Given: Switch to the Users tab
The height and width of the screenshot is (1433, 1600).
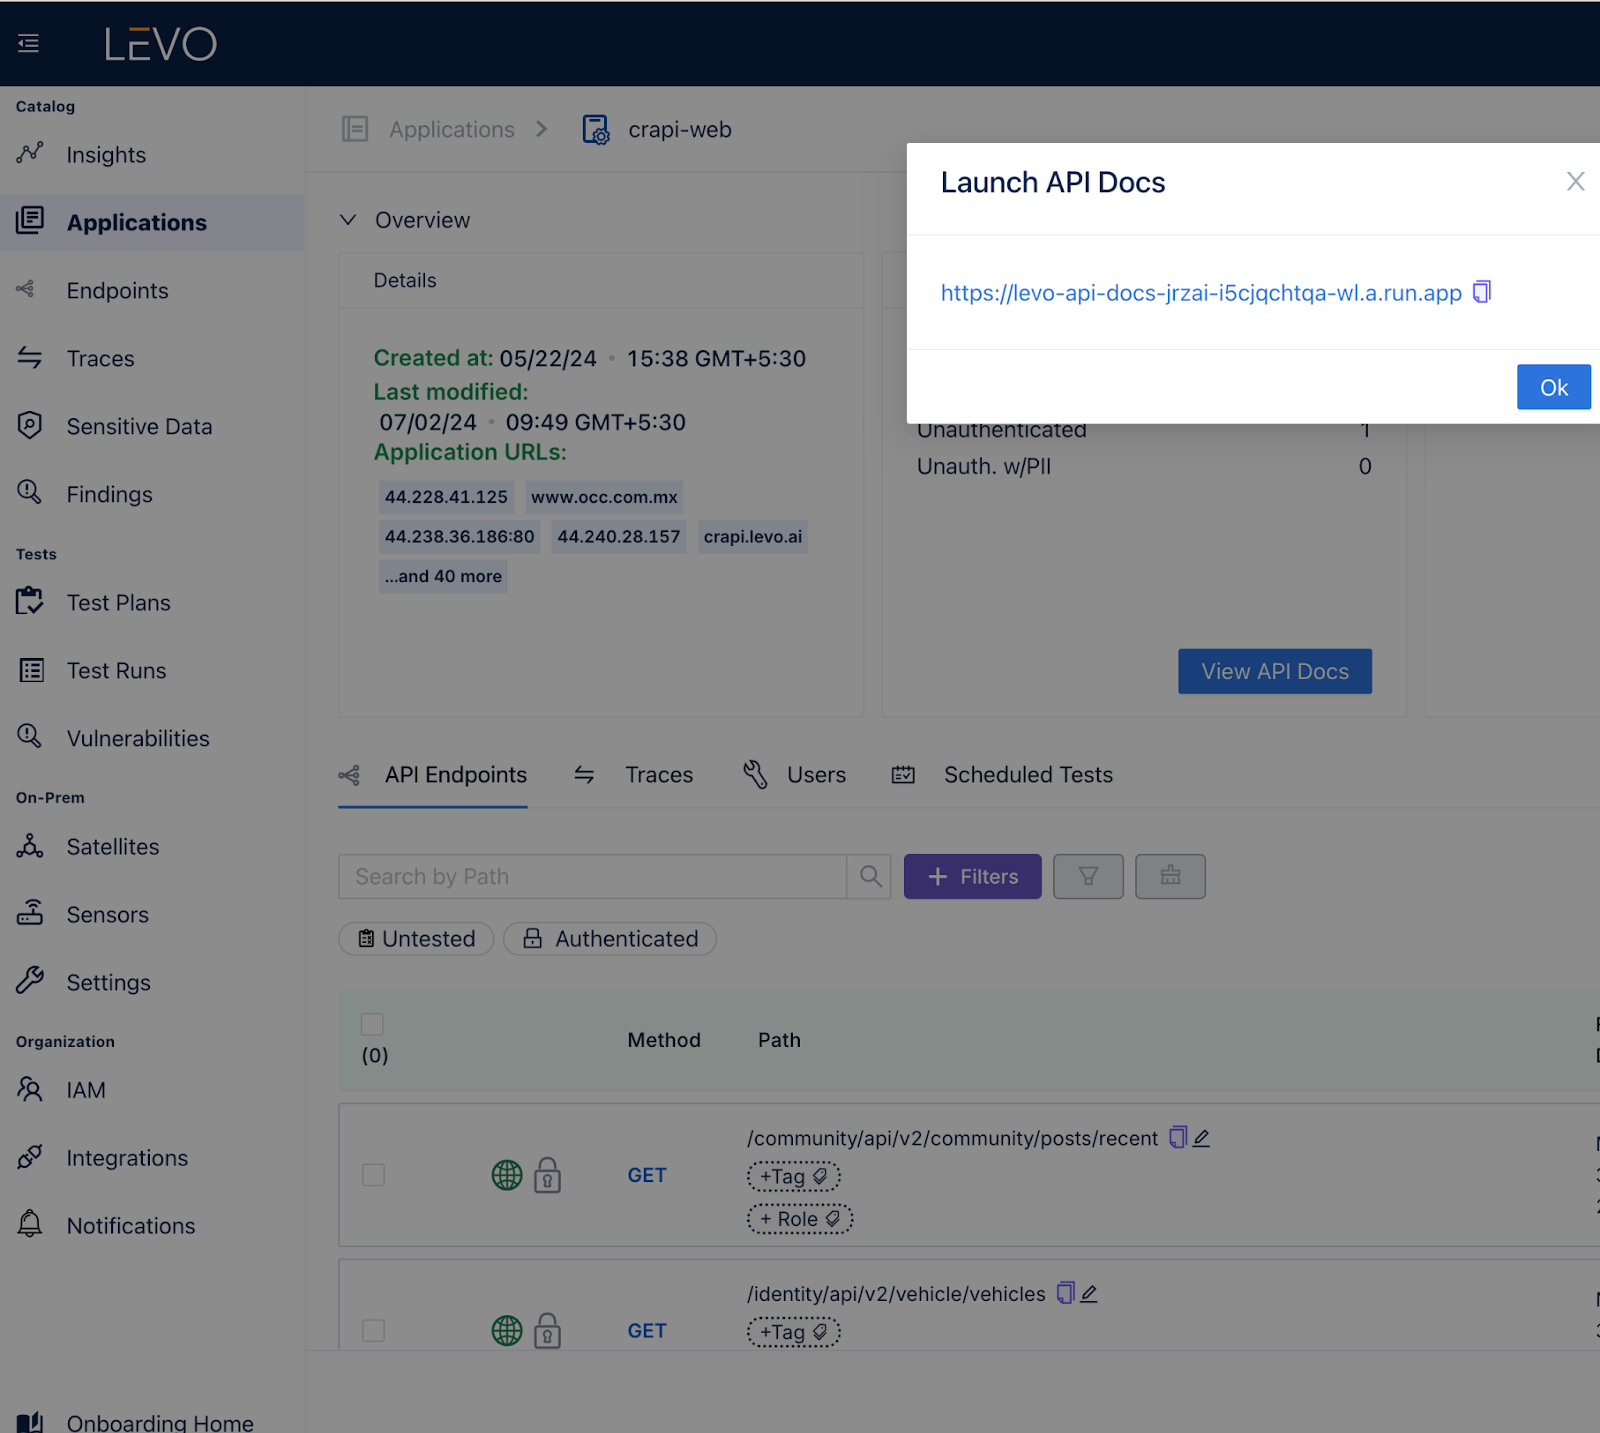Looking at the screenshot, I should (x=816, y=774).
